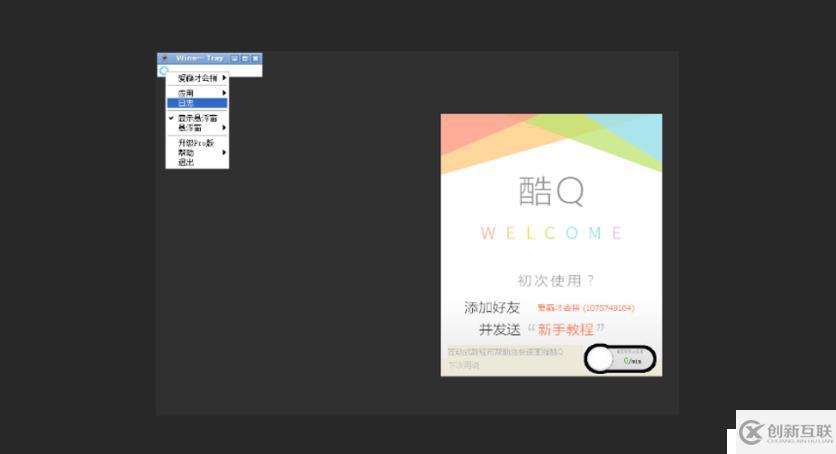Image resolution: width=836 pixels, height=454 pixels.
Task: Close the Wine System Tray window
Action: coord(256,58)
